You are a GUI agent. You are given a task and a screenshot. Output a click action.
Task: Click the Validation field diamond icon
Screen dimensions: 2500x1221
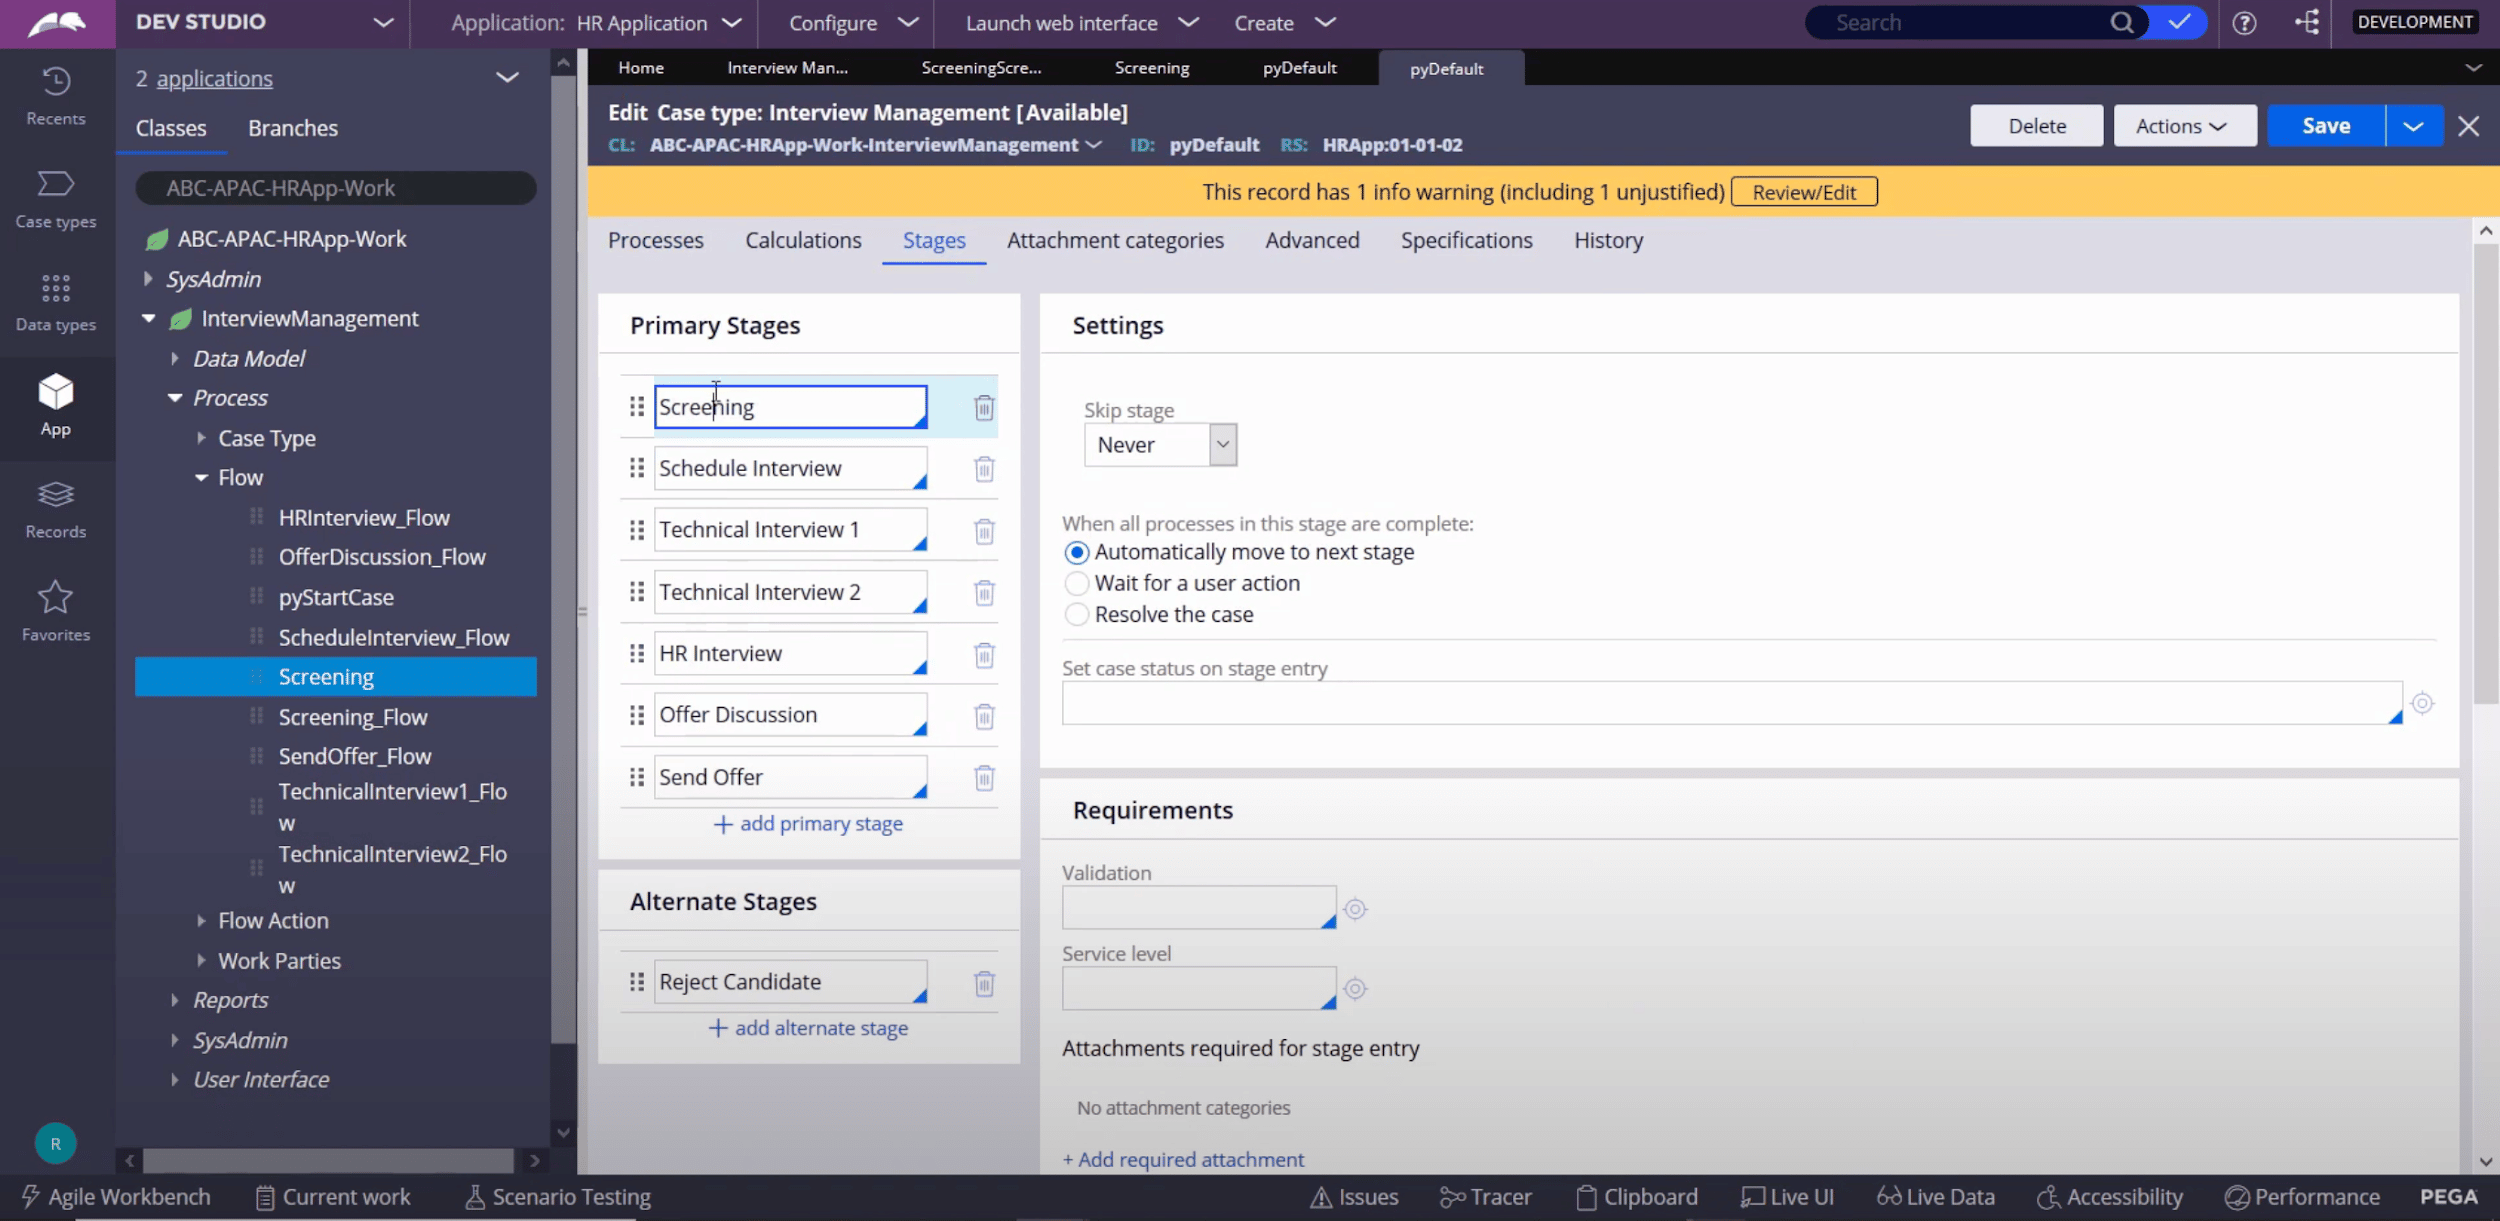[x=1354, y=909]
